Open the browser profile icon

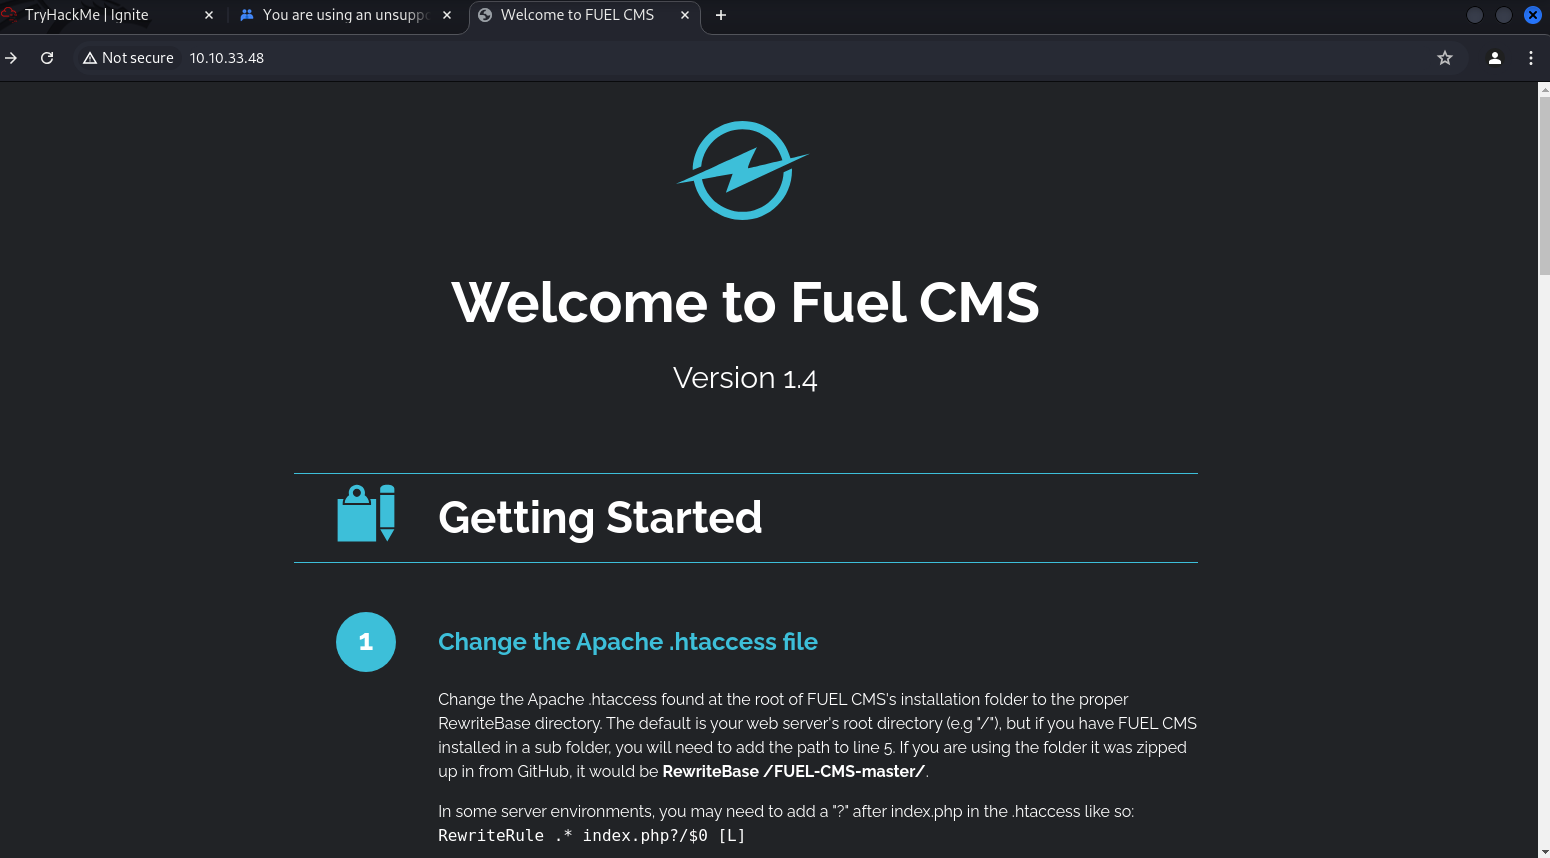[x=1494, y=58]
